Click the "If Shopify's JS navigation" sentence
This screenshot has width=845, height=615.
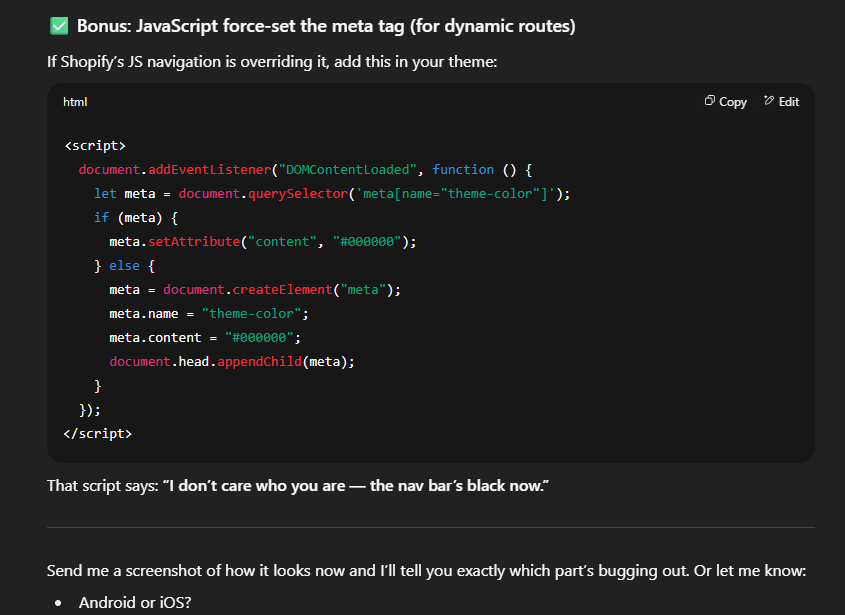[x=272, y=62]
